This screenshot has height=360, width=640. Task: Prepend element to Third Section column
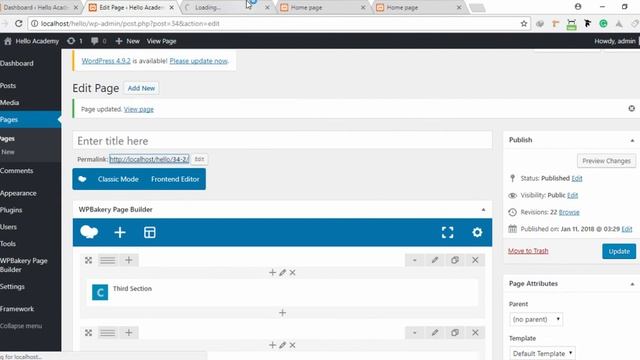tap(272, 272)
